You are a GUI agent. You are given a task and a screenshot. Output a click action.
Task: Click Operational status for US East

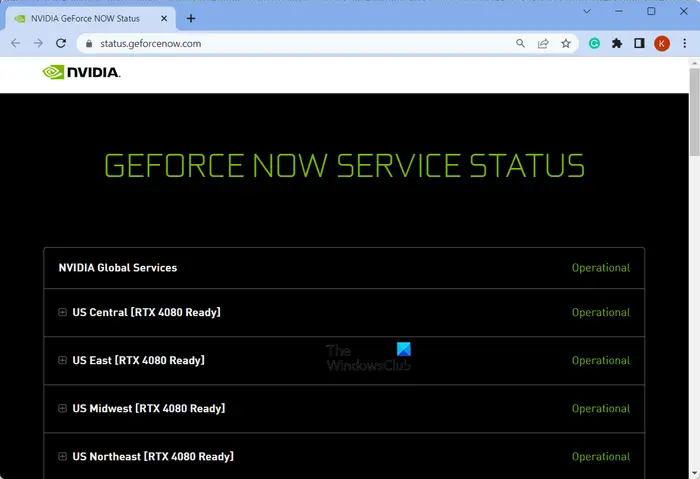click(x=601, y=361)
